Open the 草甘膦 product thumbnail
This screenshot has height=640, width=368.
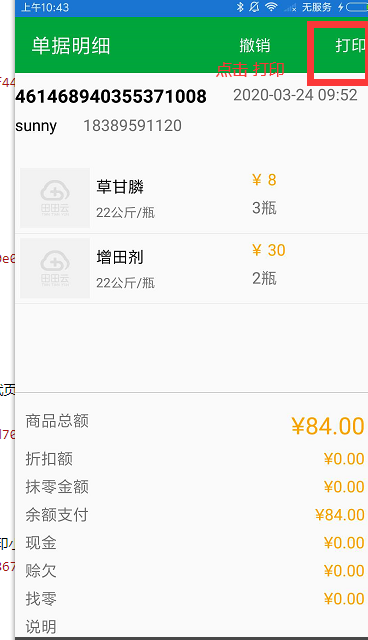pyautogui.click(x=55, y=198)
